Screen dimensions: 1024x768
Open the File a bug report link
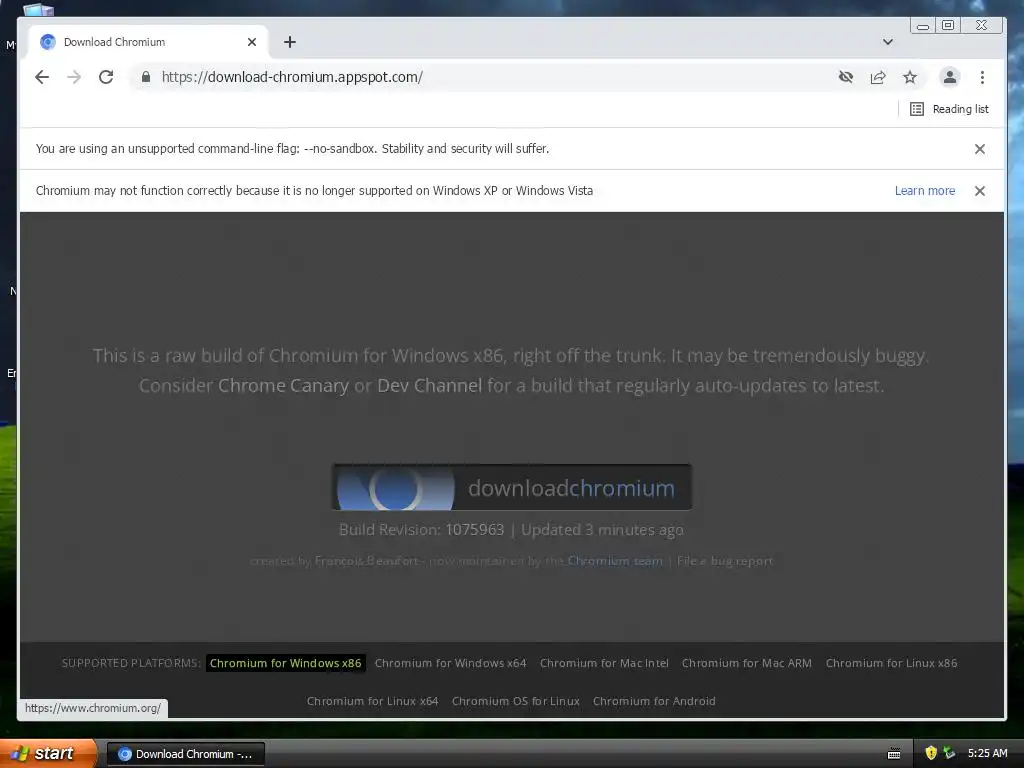point(725,560)
